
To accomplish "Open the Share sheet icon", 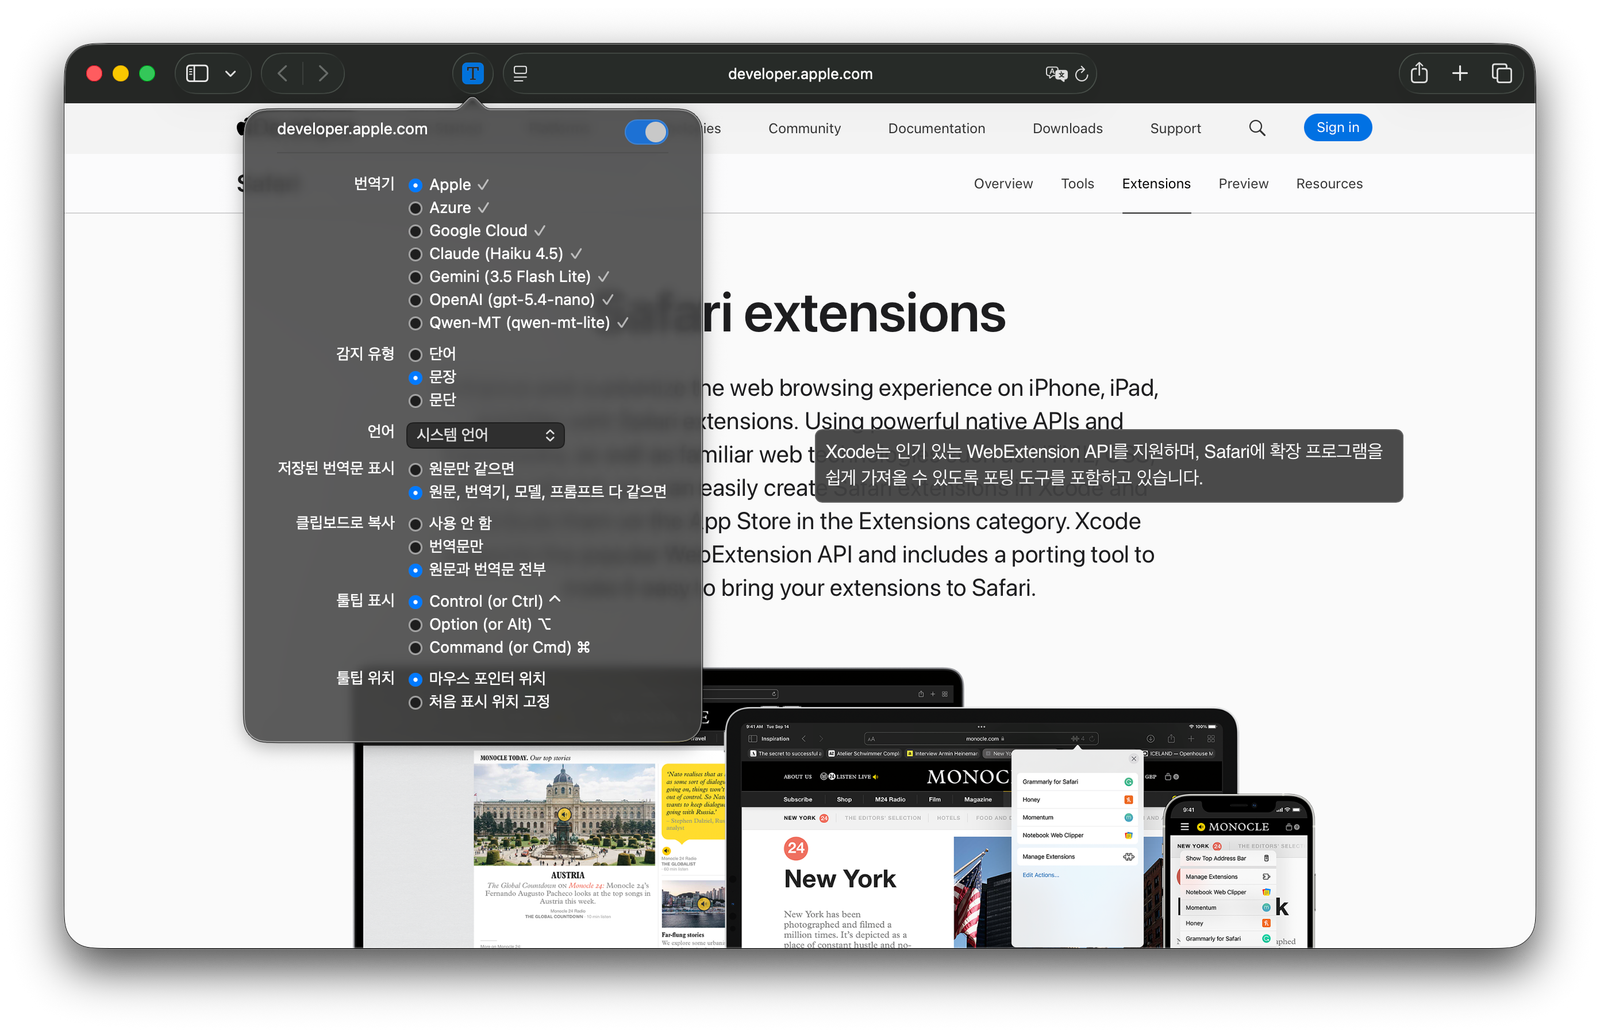I will coord(1419,73).
